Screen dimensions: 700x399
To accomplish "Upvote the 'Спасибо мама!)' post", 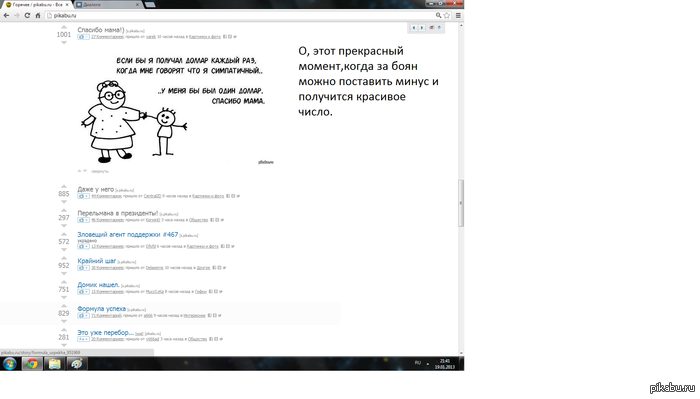I will [x=64, y=27].
